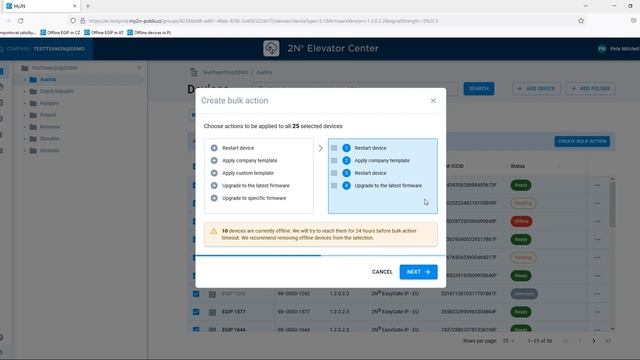Image resolution: width=640 pixels, height=360 pixels.
Task: Click the SEARCH button
Action: click(479, 89)
